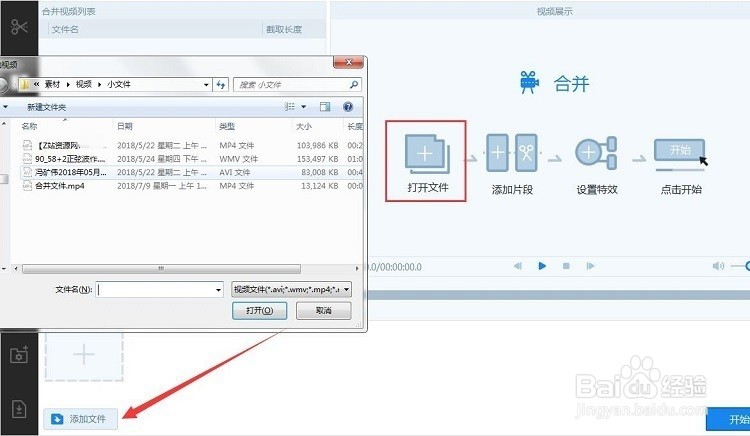Open the download sidebar icon

pyautogui.click(x=19, y=409)
